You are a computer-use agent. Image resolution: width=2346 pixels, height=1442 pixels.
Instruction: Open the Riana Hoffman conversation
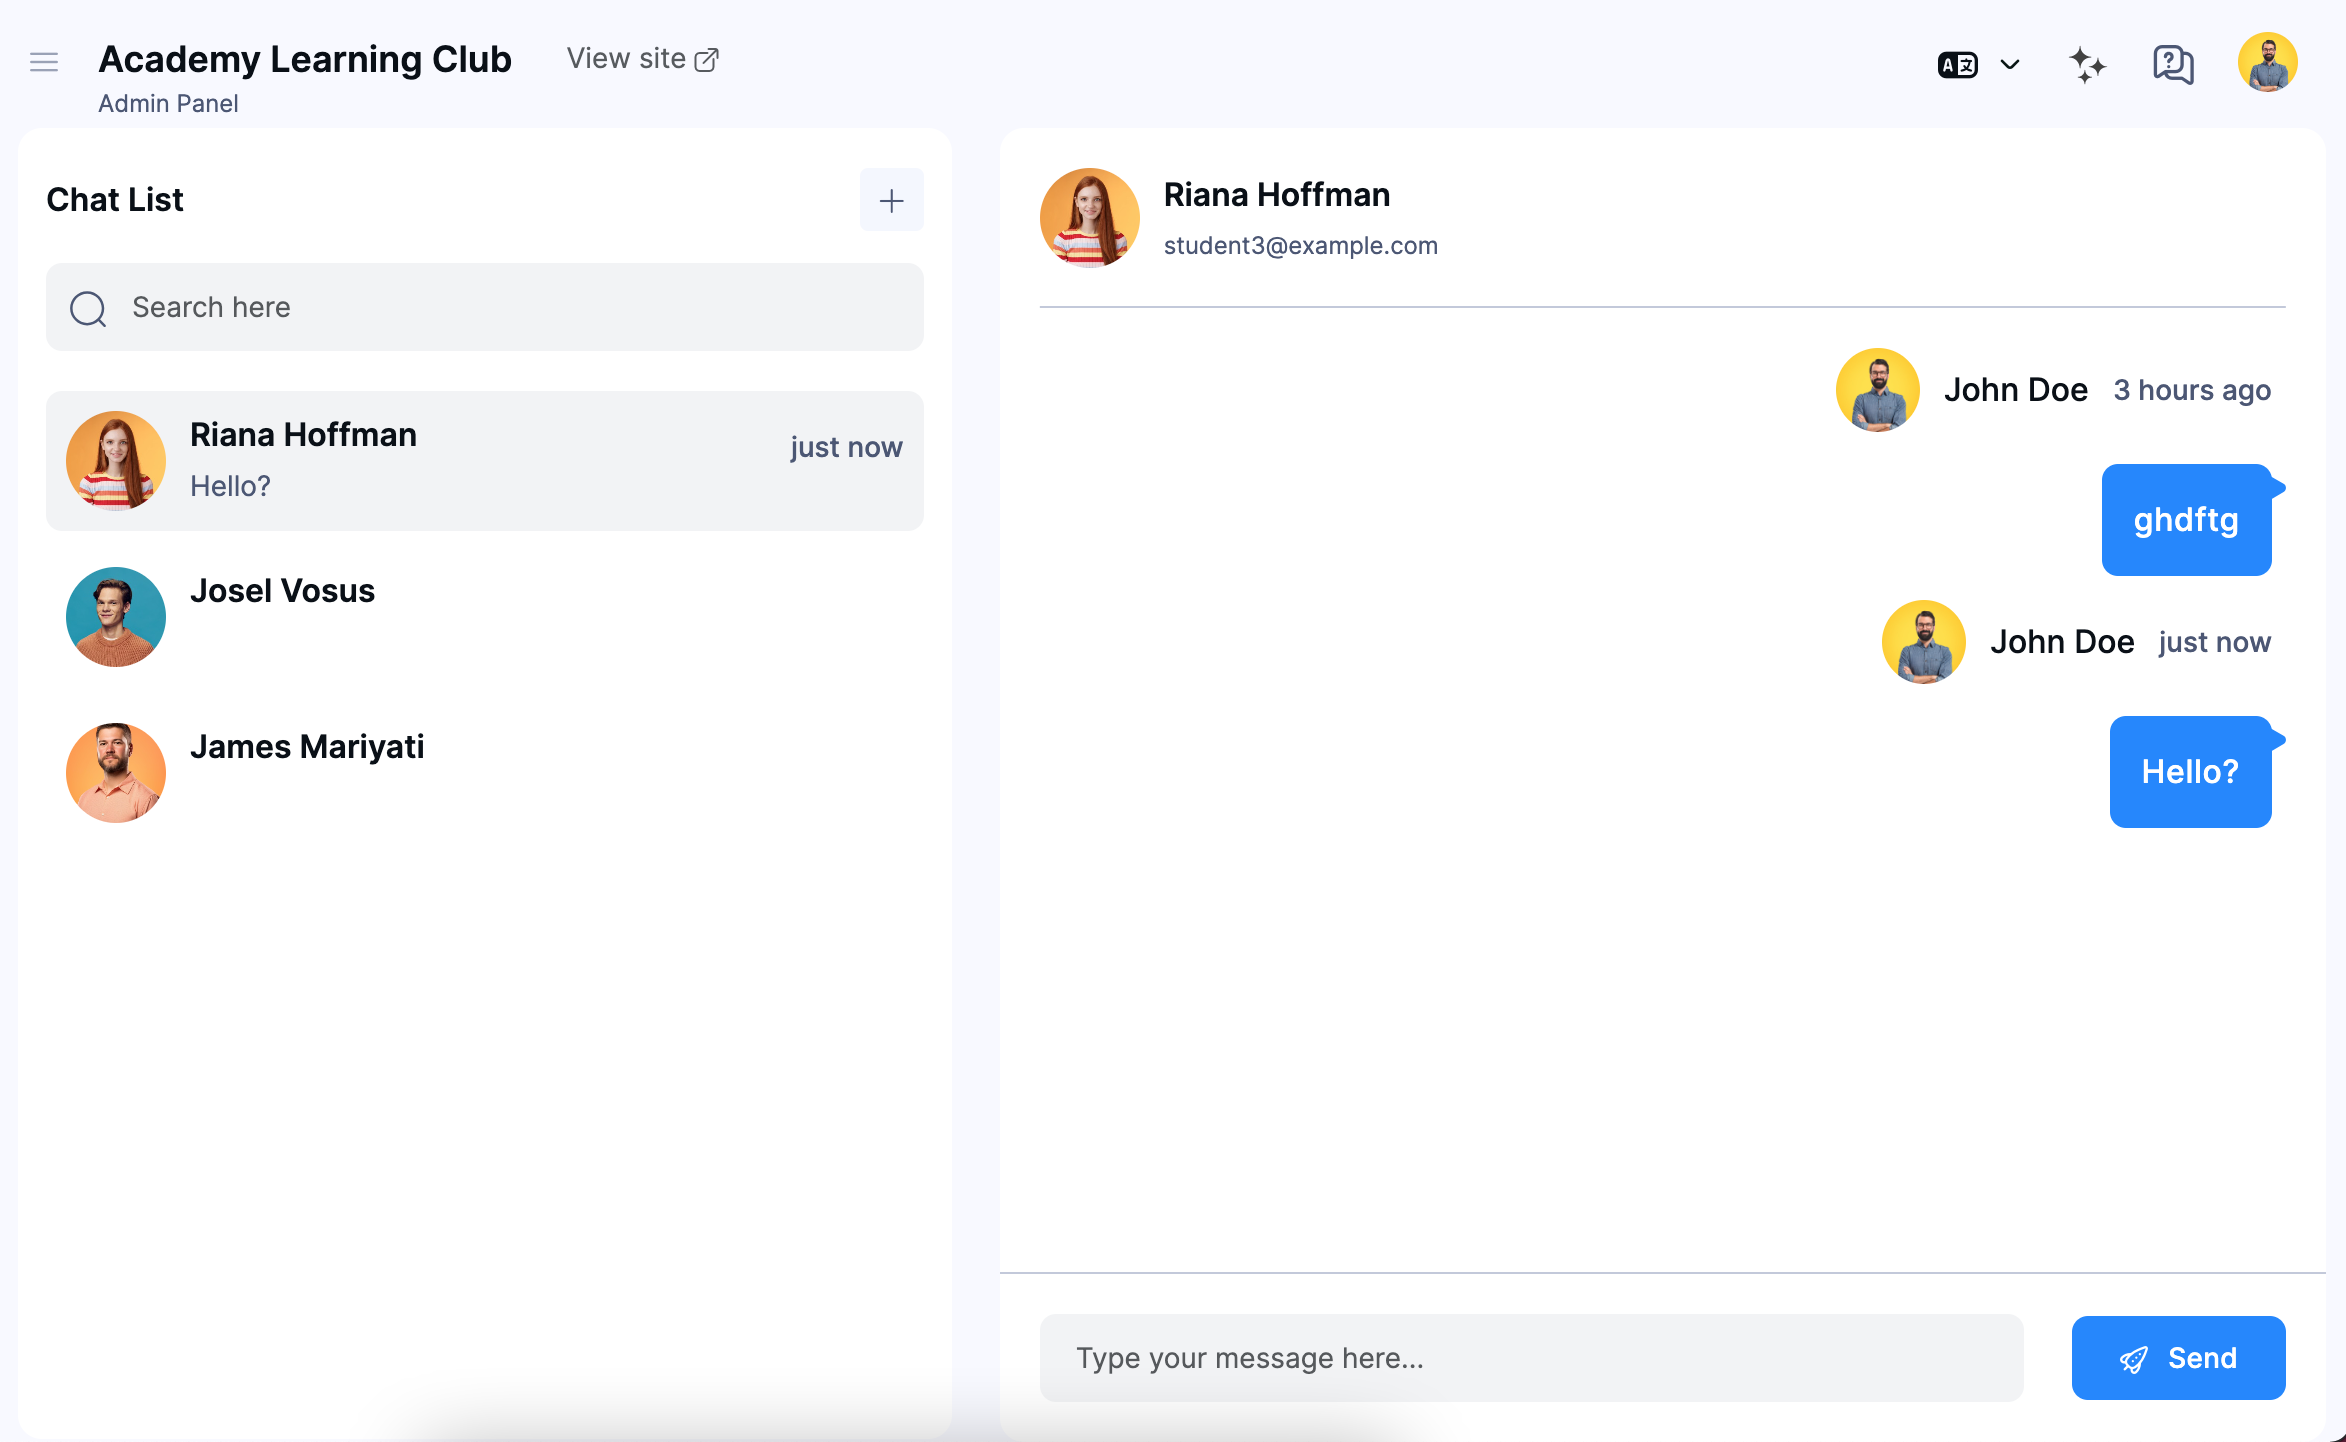click(484, 461)
